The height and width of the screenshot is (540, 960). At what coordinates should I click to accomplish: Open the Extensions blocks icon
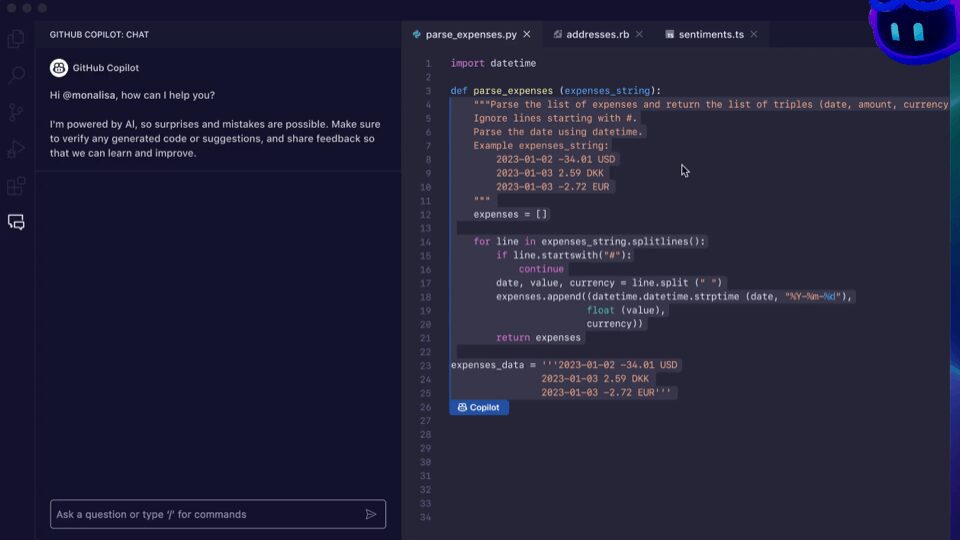pyautogui.click(x=16, y=186)
